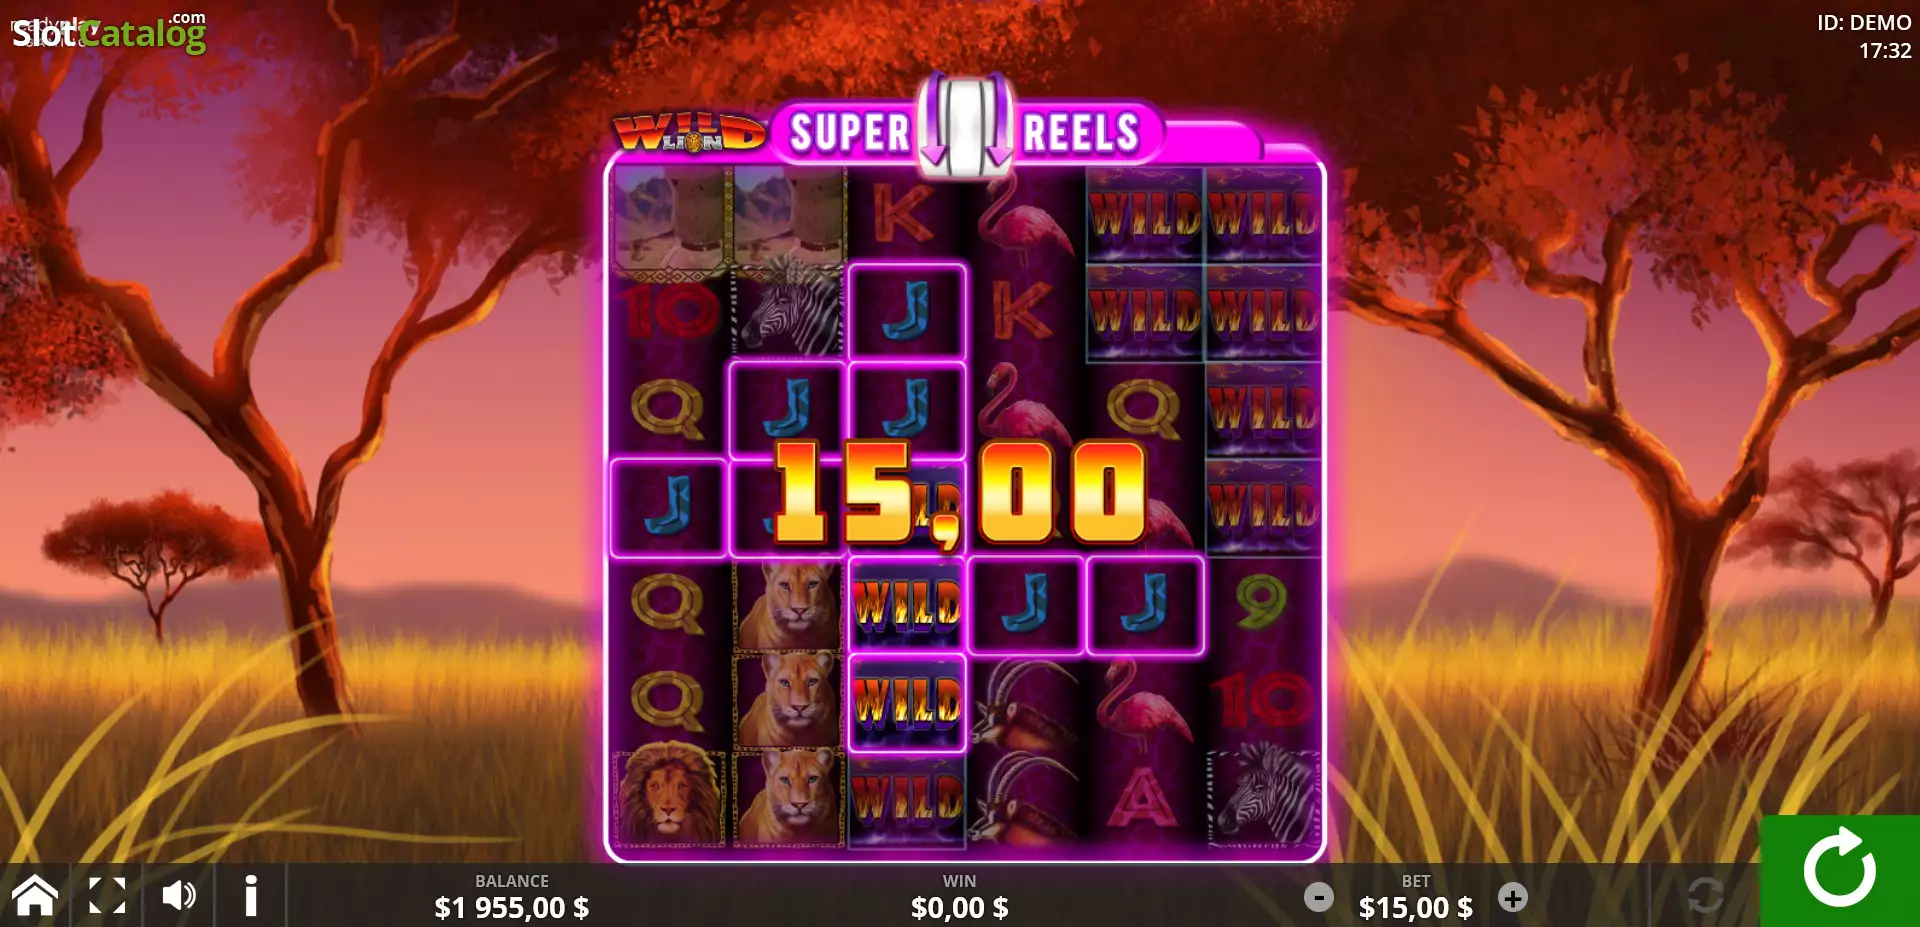
Task: Open the home lobby icon
Action: pyautogui.click(x=35, y=895)
